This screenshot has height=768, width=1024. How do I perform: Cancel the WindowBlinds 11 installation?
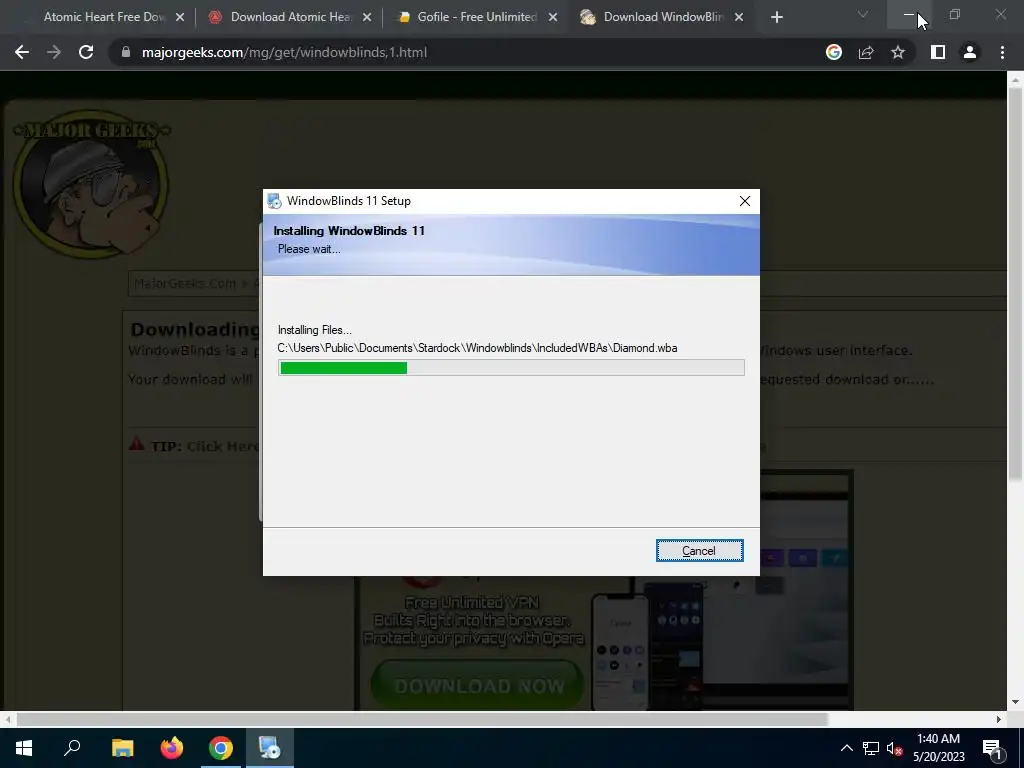tap(699, 551)
